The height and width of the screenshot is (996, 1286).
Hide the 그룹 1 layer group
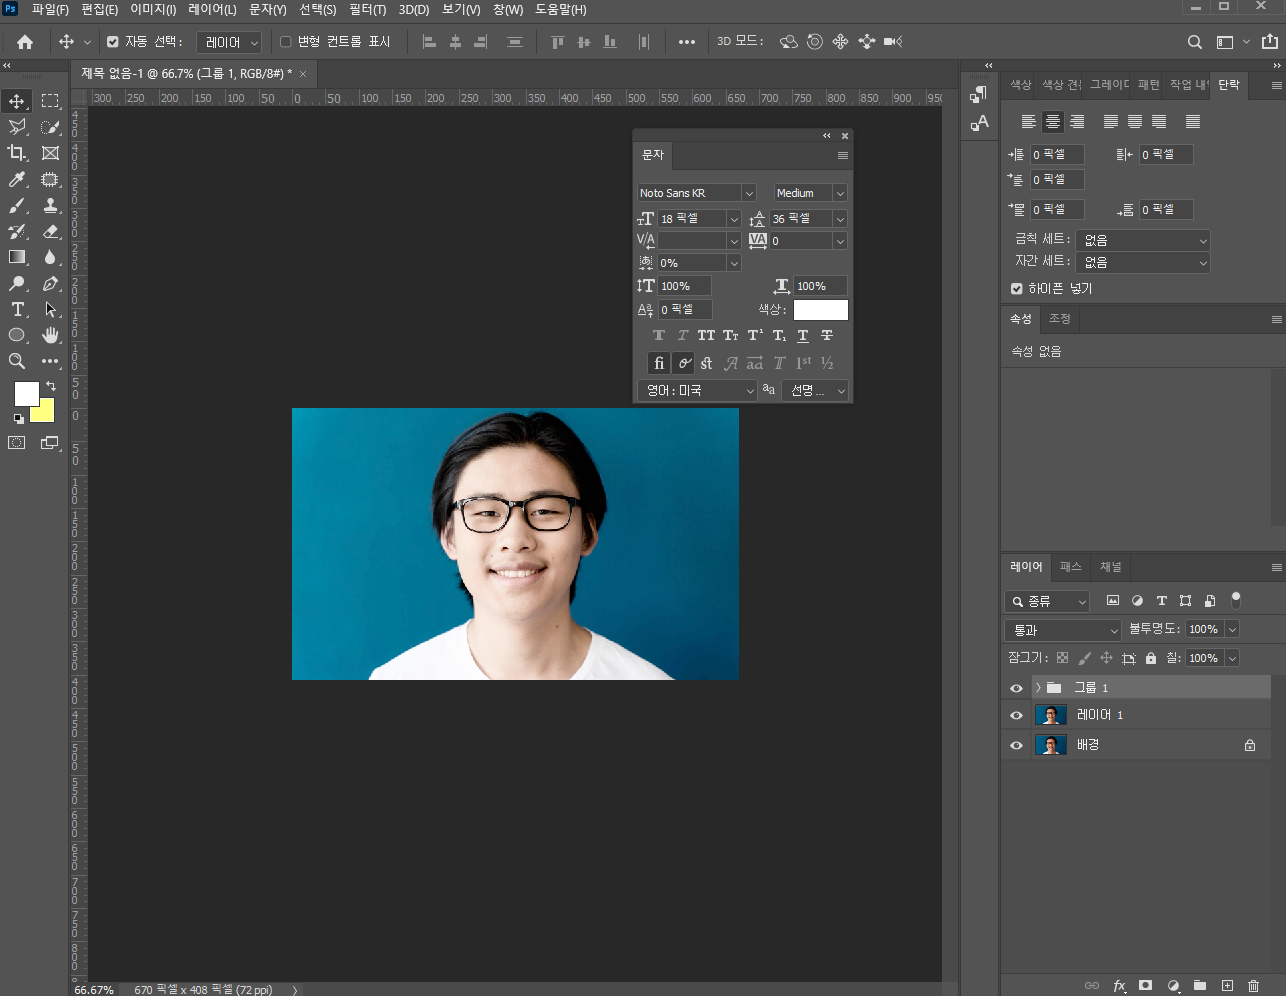point(1016,688)
